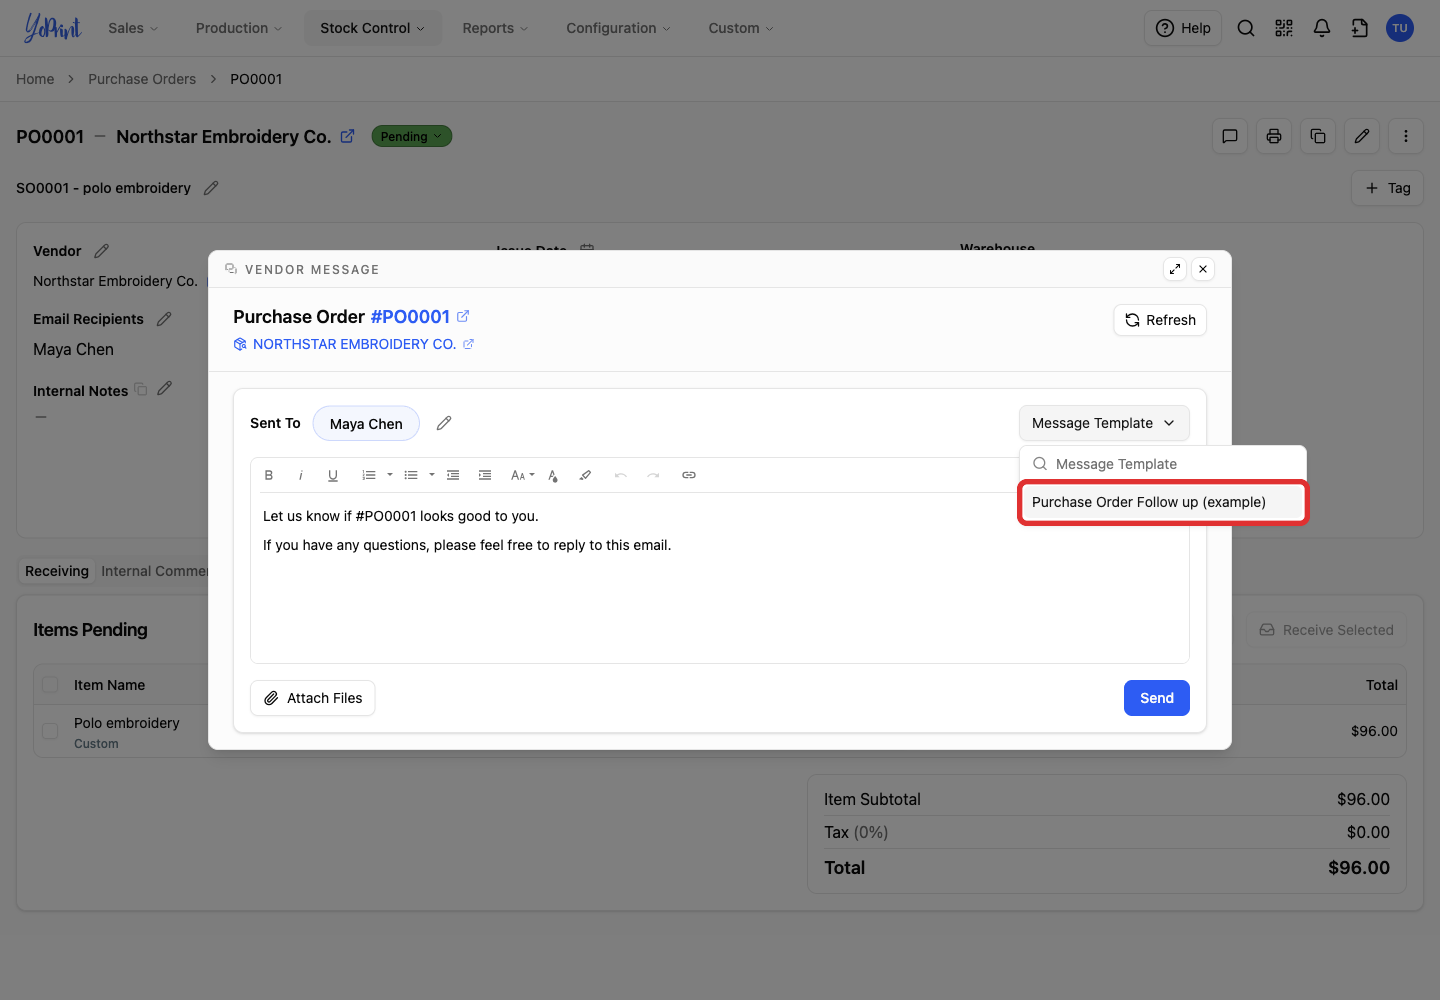Click the Refresh button
The height and width of the screenshot is (1000, 1440).
[1160, 320]
